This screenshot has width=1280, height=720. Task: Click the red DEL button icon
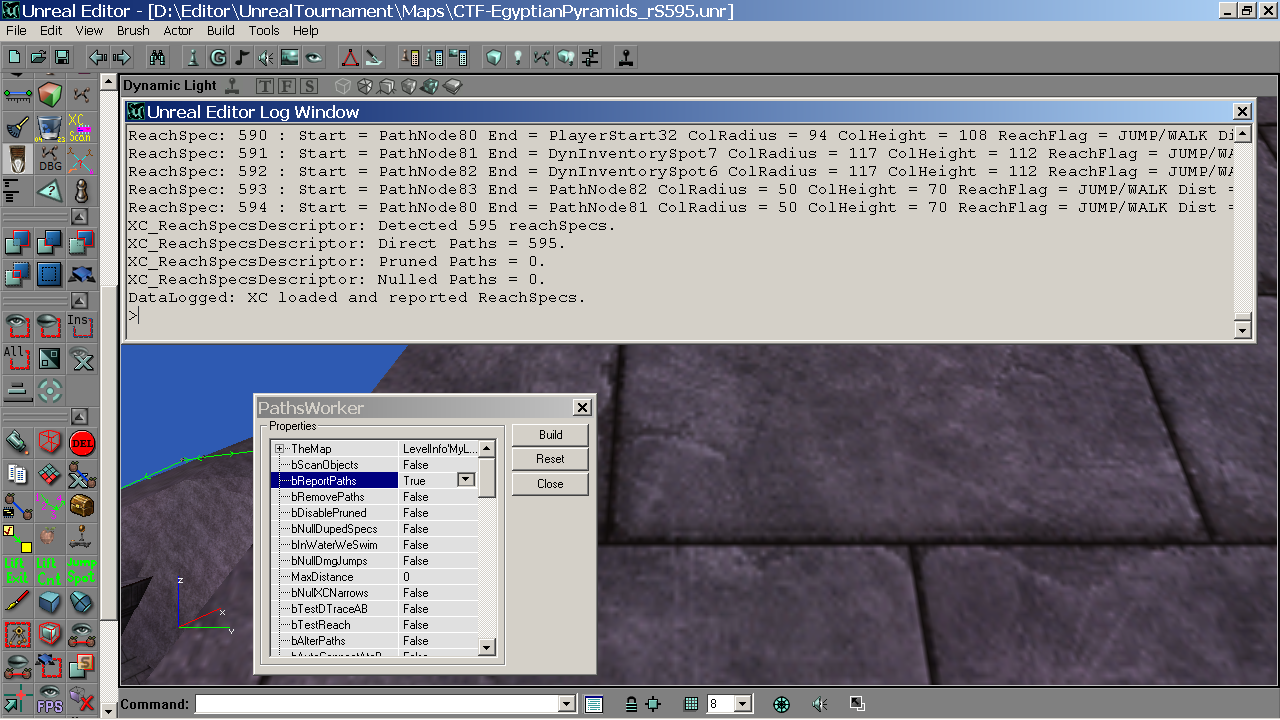coord(81,442)
